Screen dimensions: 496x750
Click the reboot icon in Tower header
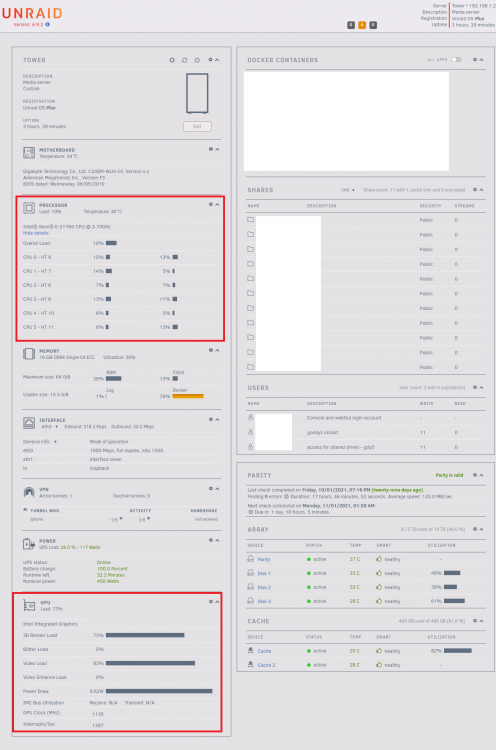pos(185,60)
